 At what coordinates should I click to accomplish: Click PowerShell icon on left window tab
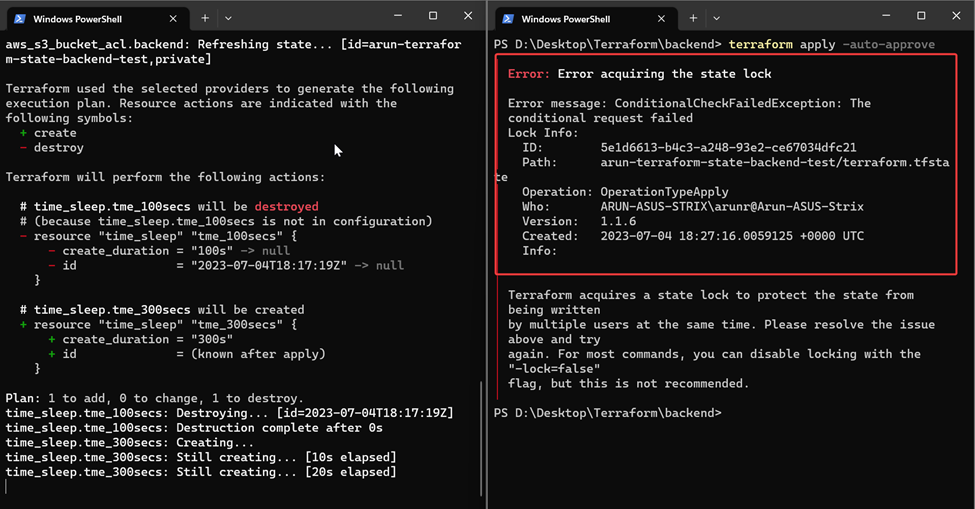coord(19,19)
